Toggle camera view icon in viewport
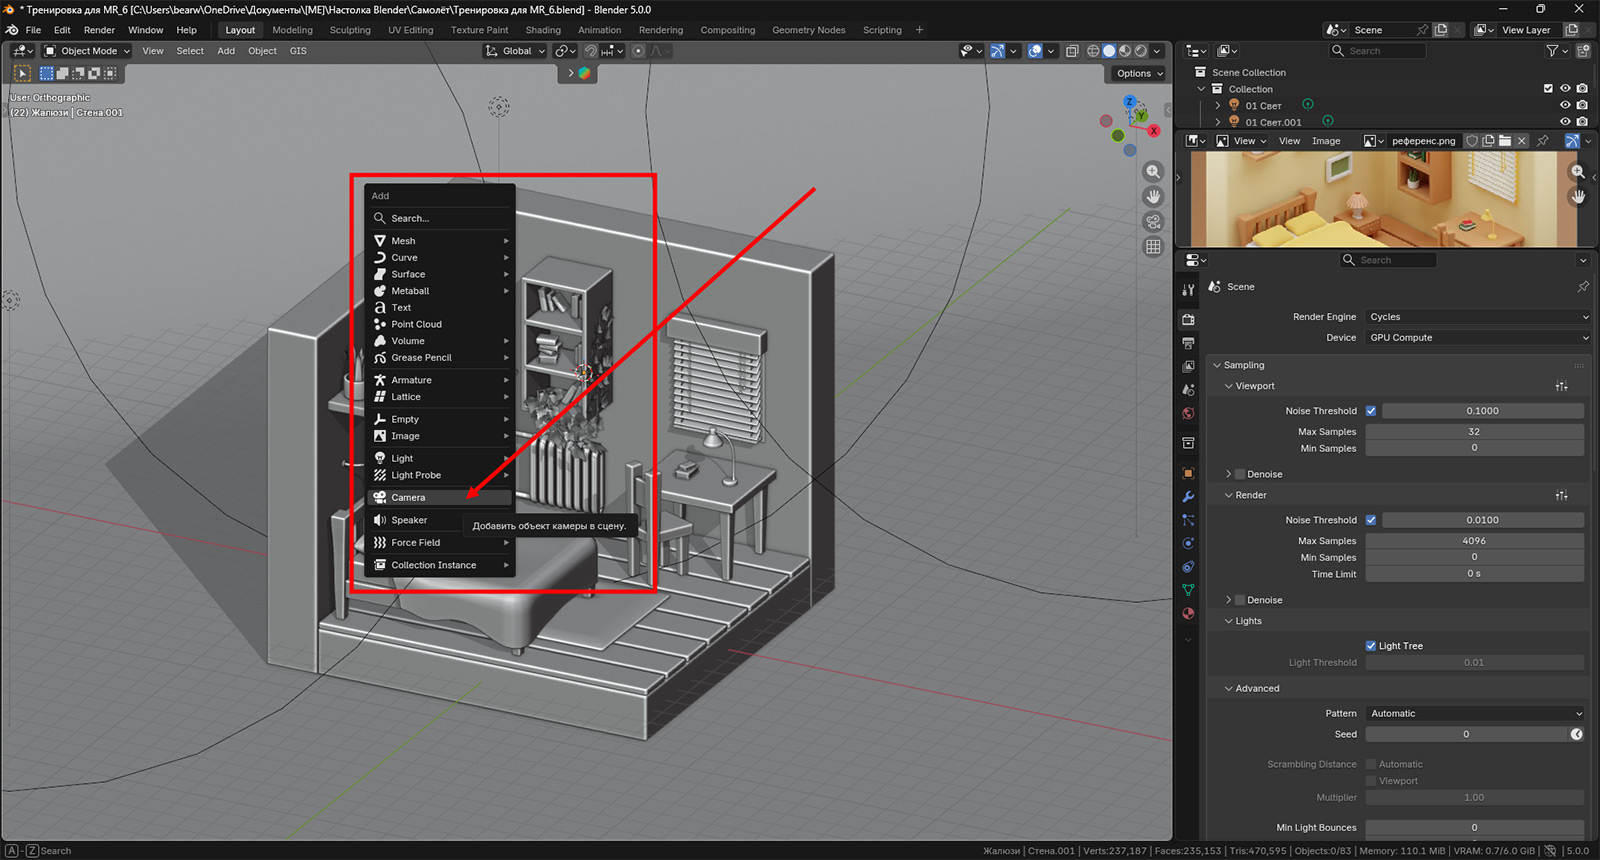This screenshot has height=860, width=1600. (x=1153, y=221)
